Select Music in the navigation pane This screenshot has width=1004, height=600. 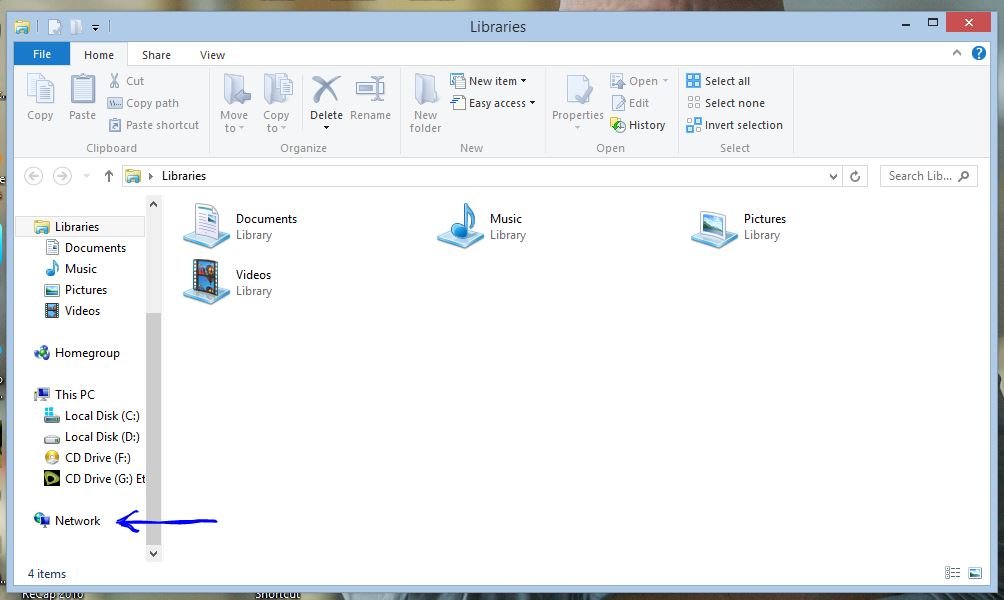[x=72, y=269]
